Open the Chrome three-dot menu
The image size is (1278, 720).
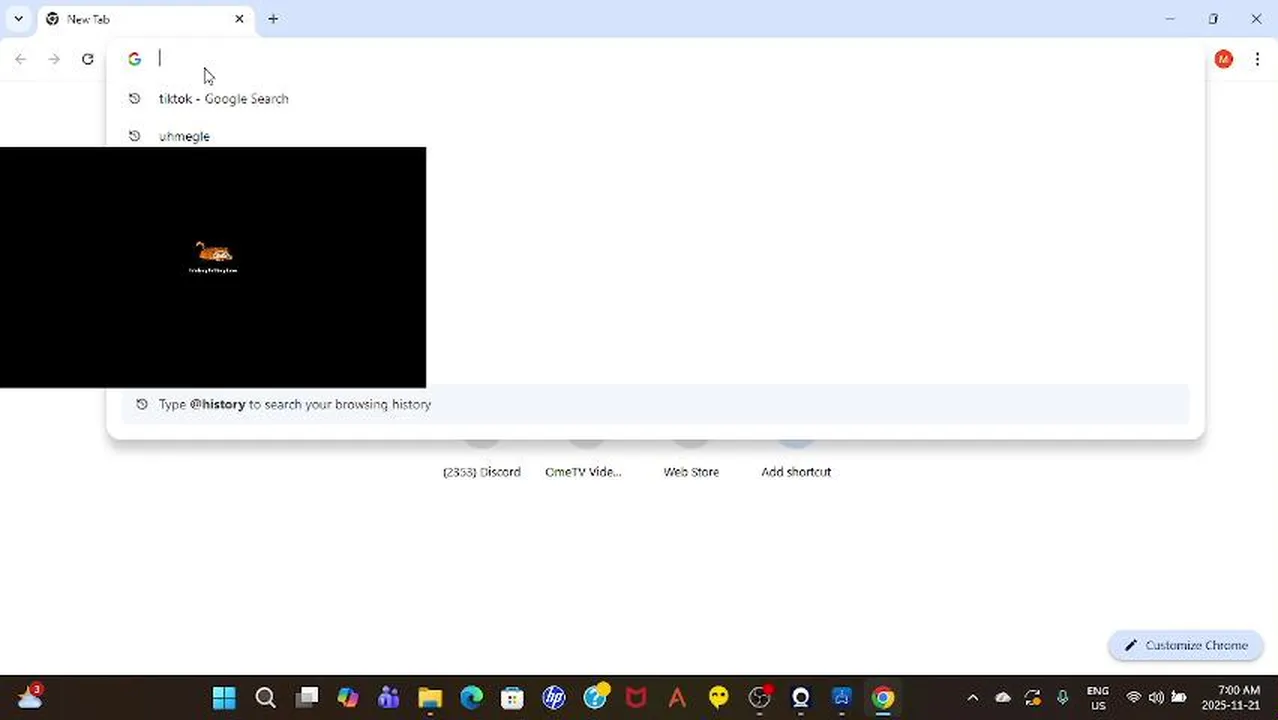(x=1257, y=59)
